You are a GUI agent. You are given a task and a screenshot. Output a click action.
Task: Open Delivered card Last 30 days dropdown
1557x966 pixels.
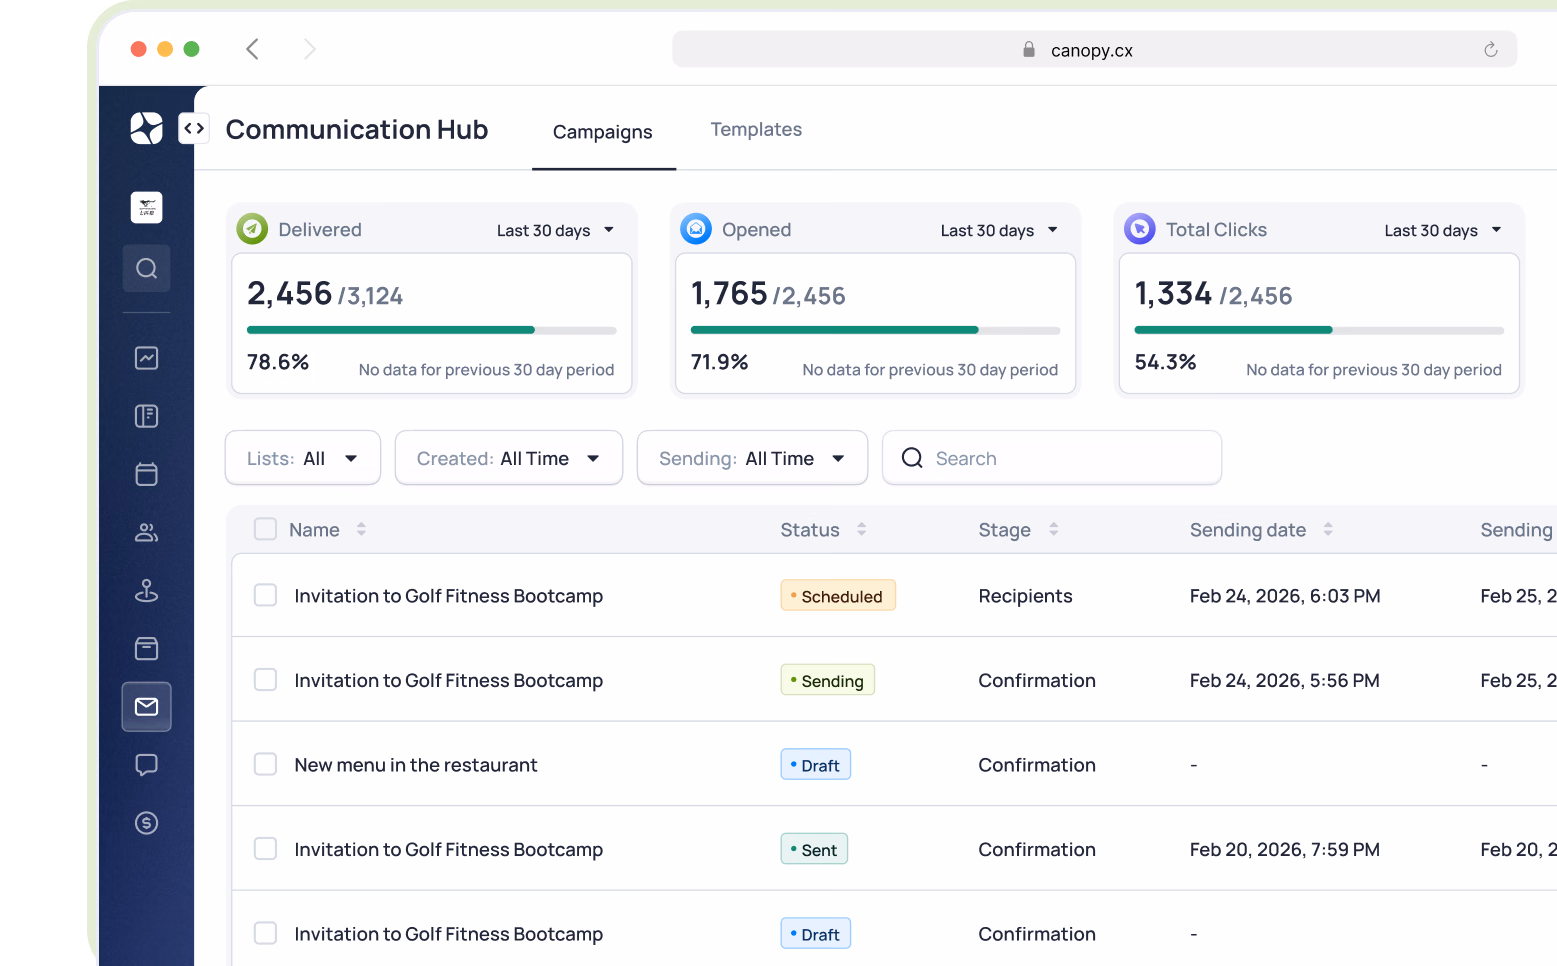(555, 230)
